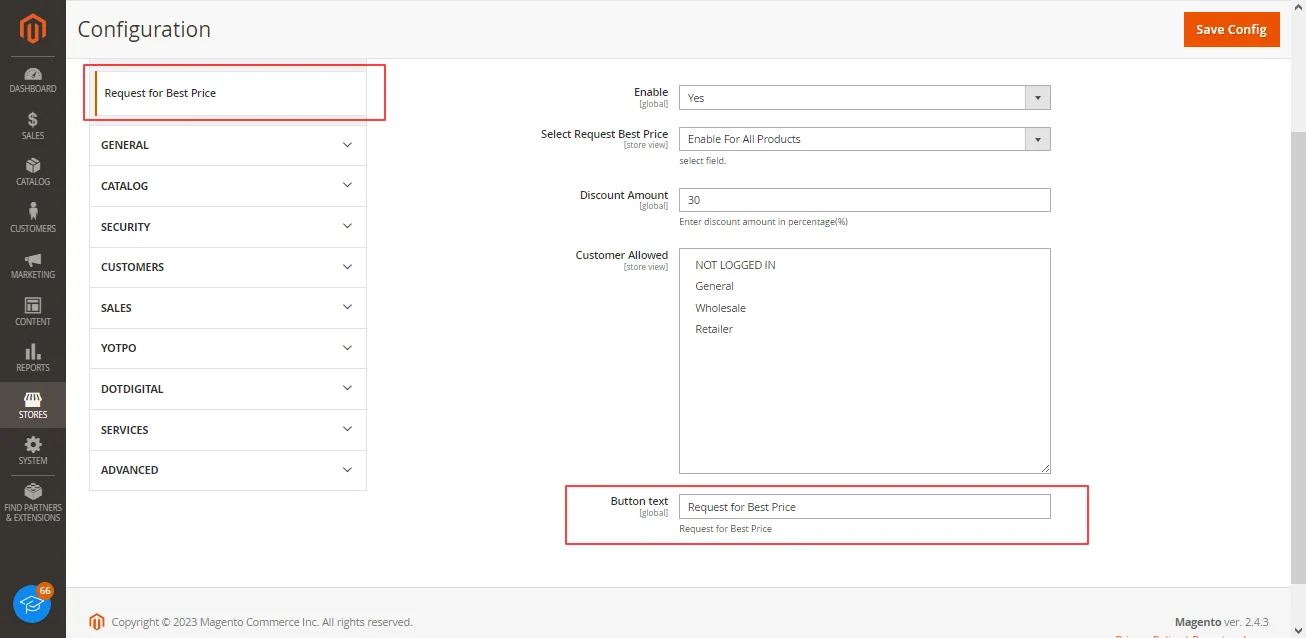Open the Select Request Best Price dropdown
The image size is (1306, 638).
[865, 139]
